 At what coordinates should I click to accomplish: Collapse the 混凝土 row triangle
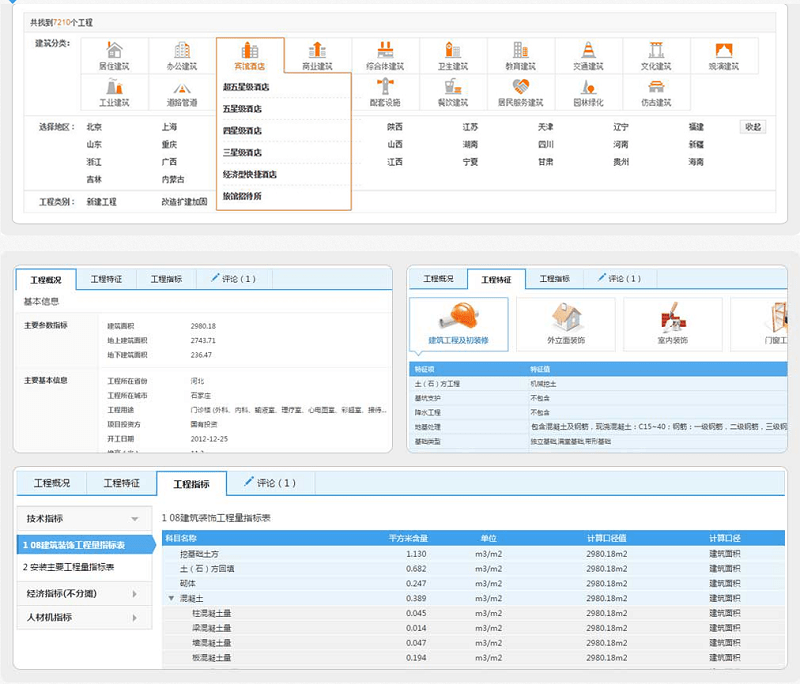point(171,598)
